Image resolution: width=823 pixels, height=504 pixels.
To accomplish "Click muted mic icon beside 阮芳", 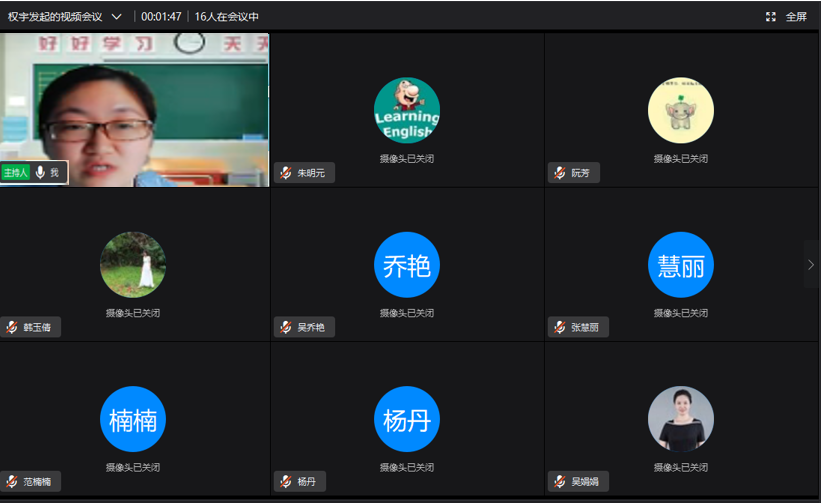I will click(561, 173).
